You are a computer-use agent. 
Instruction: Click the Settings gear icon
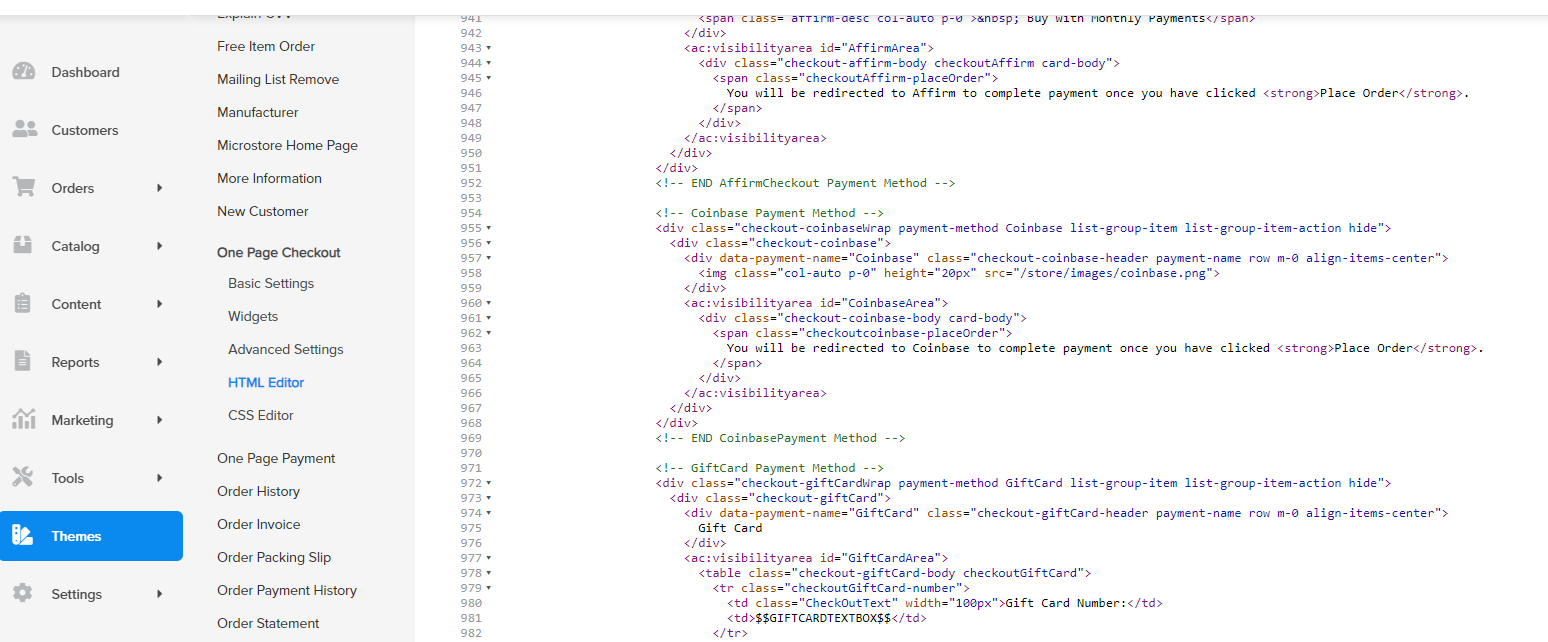pyautogui.click(x=23, y=594)
